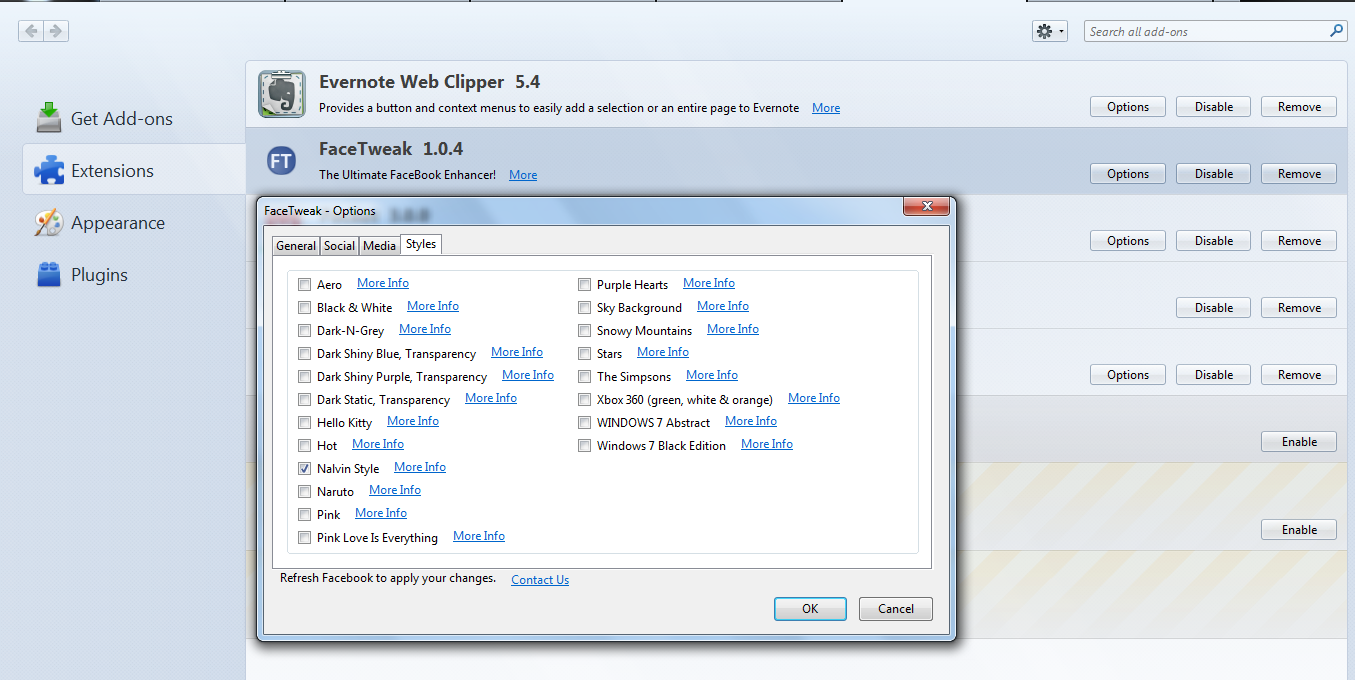1355x680 pixels.
Task: Enable the Aero style checkbox
Action: point(304,285)
